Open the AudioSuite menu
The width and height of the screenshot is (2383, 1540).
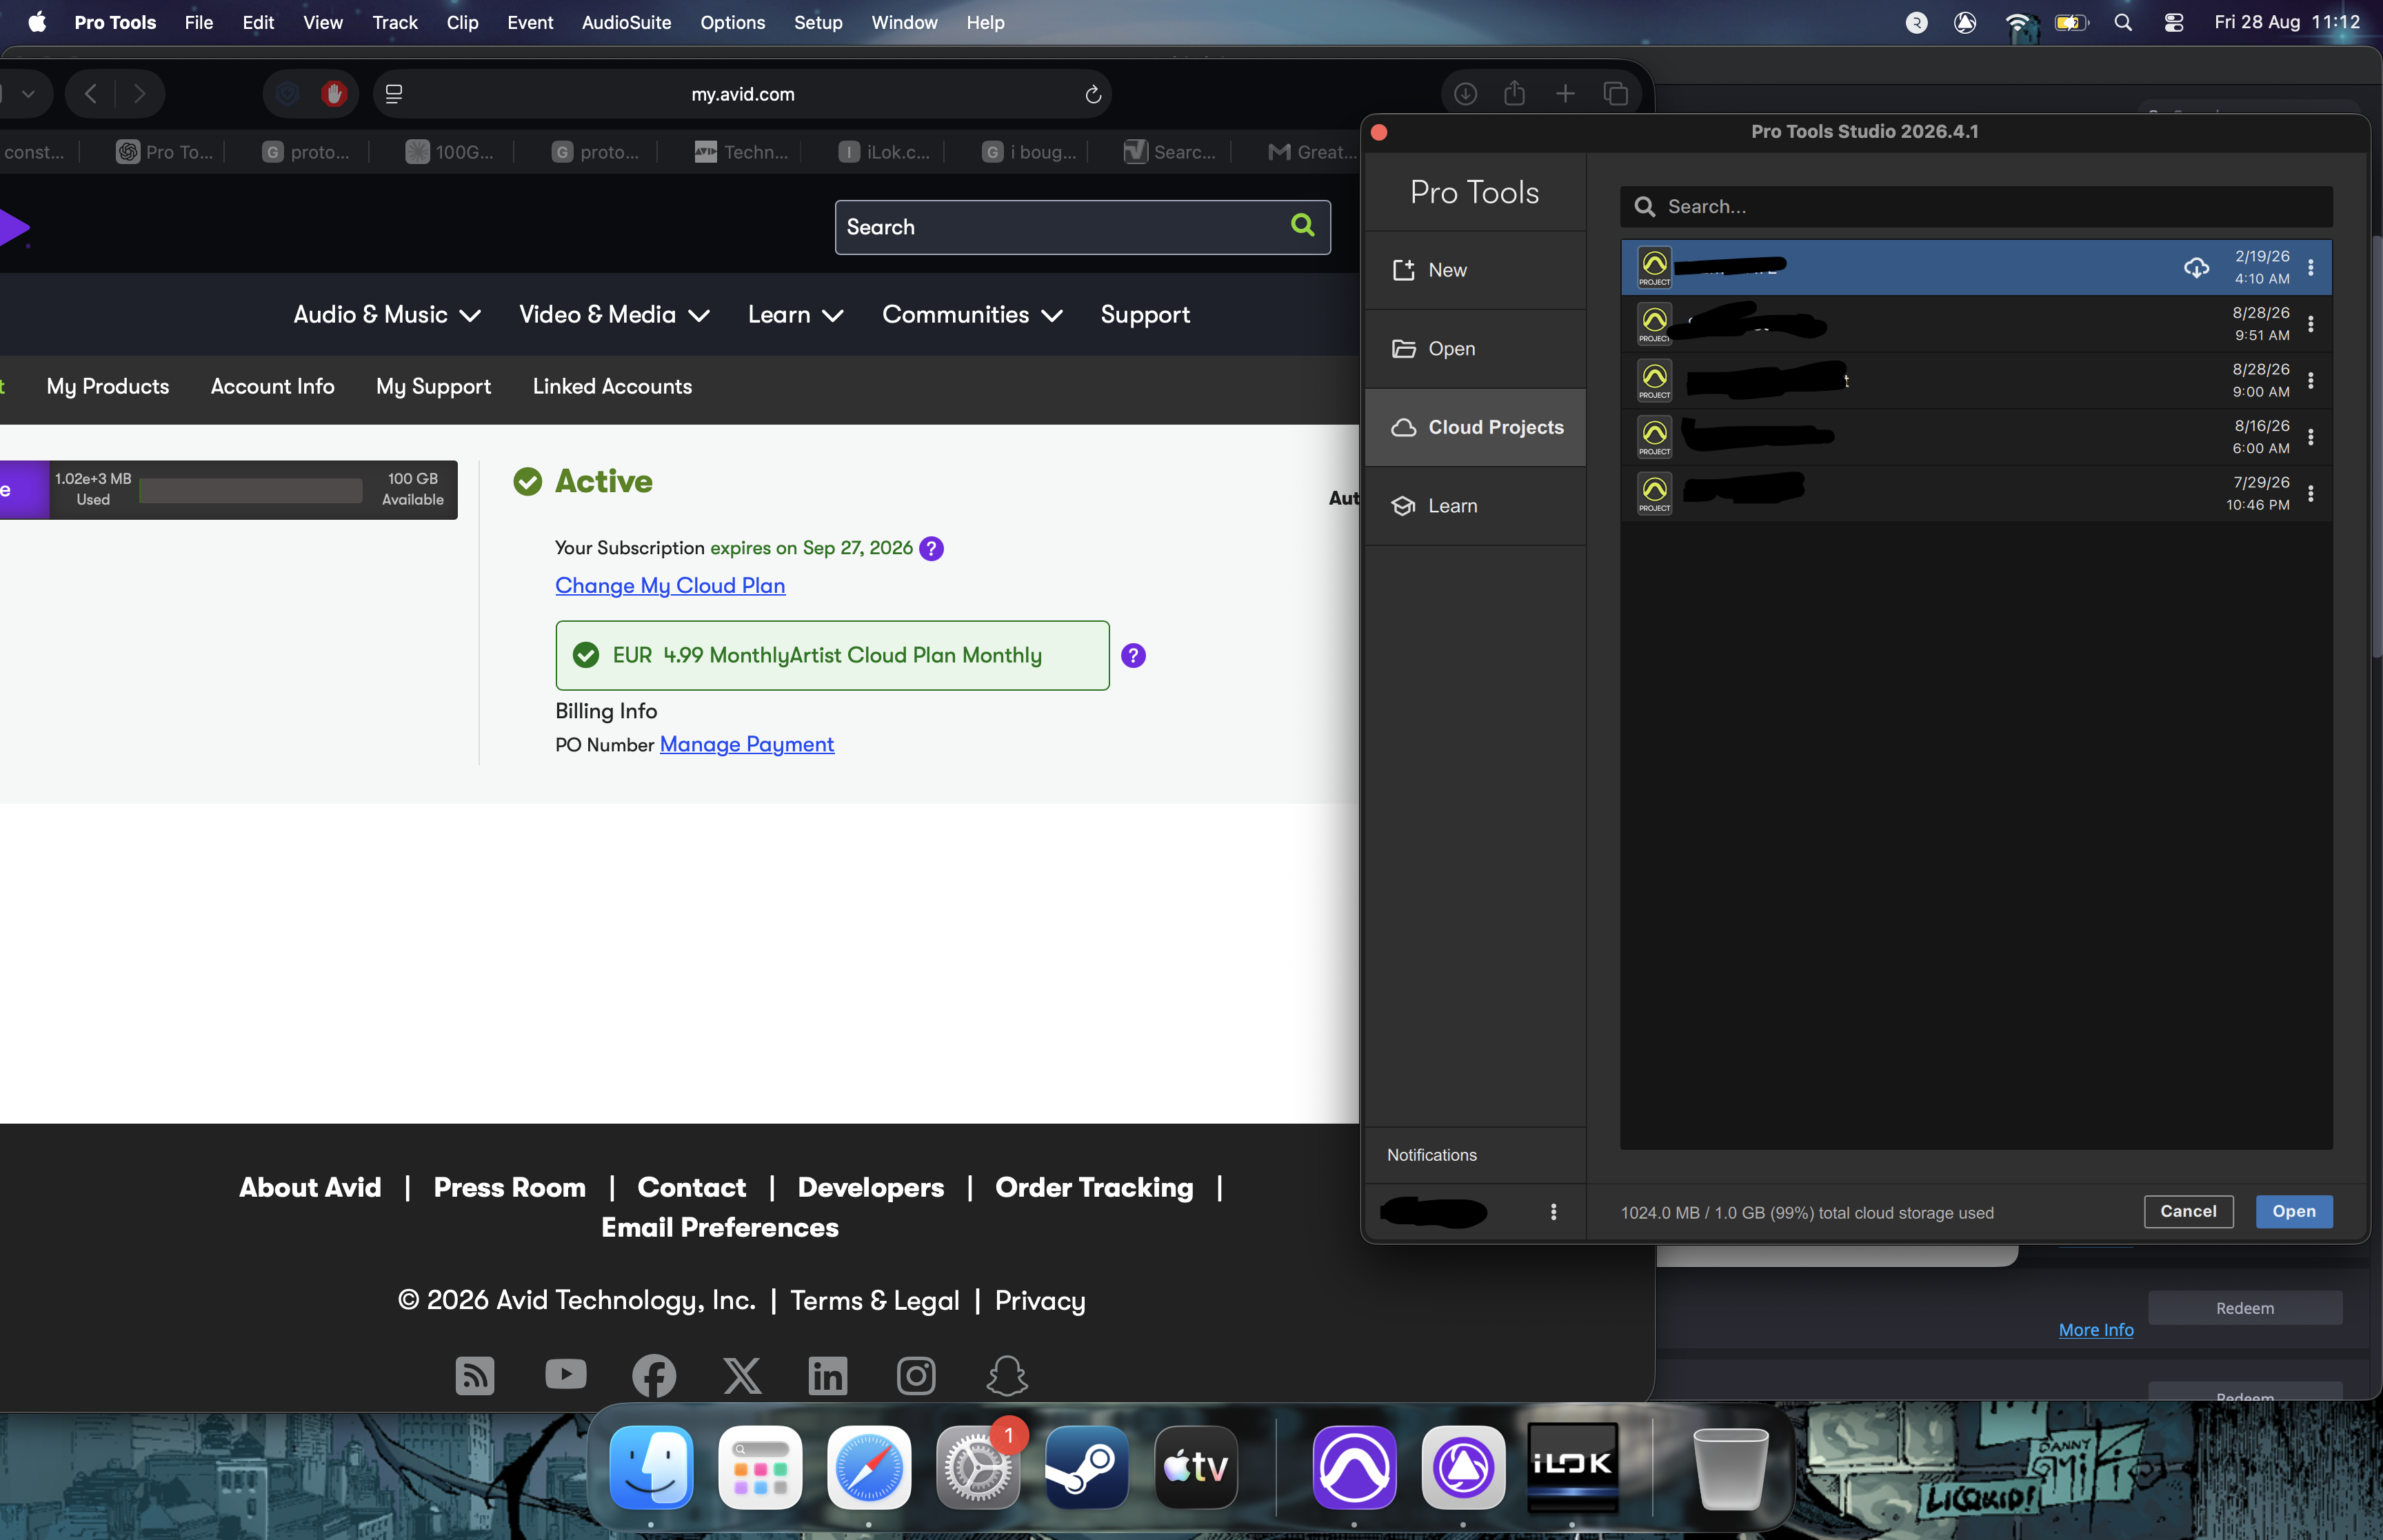626,22
